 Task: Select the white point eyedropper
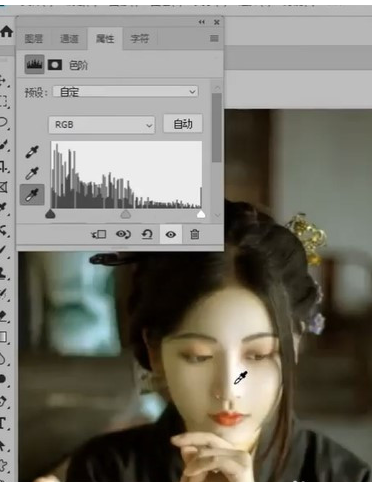32,195
